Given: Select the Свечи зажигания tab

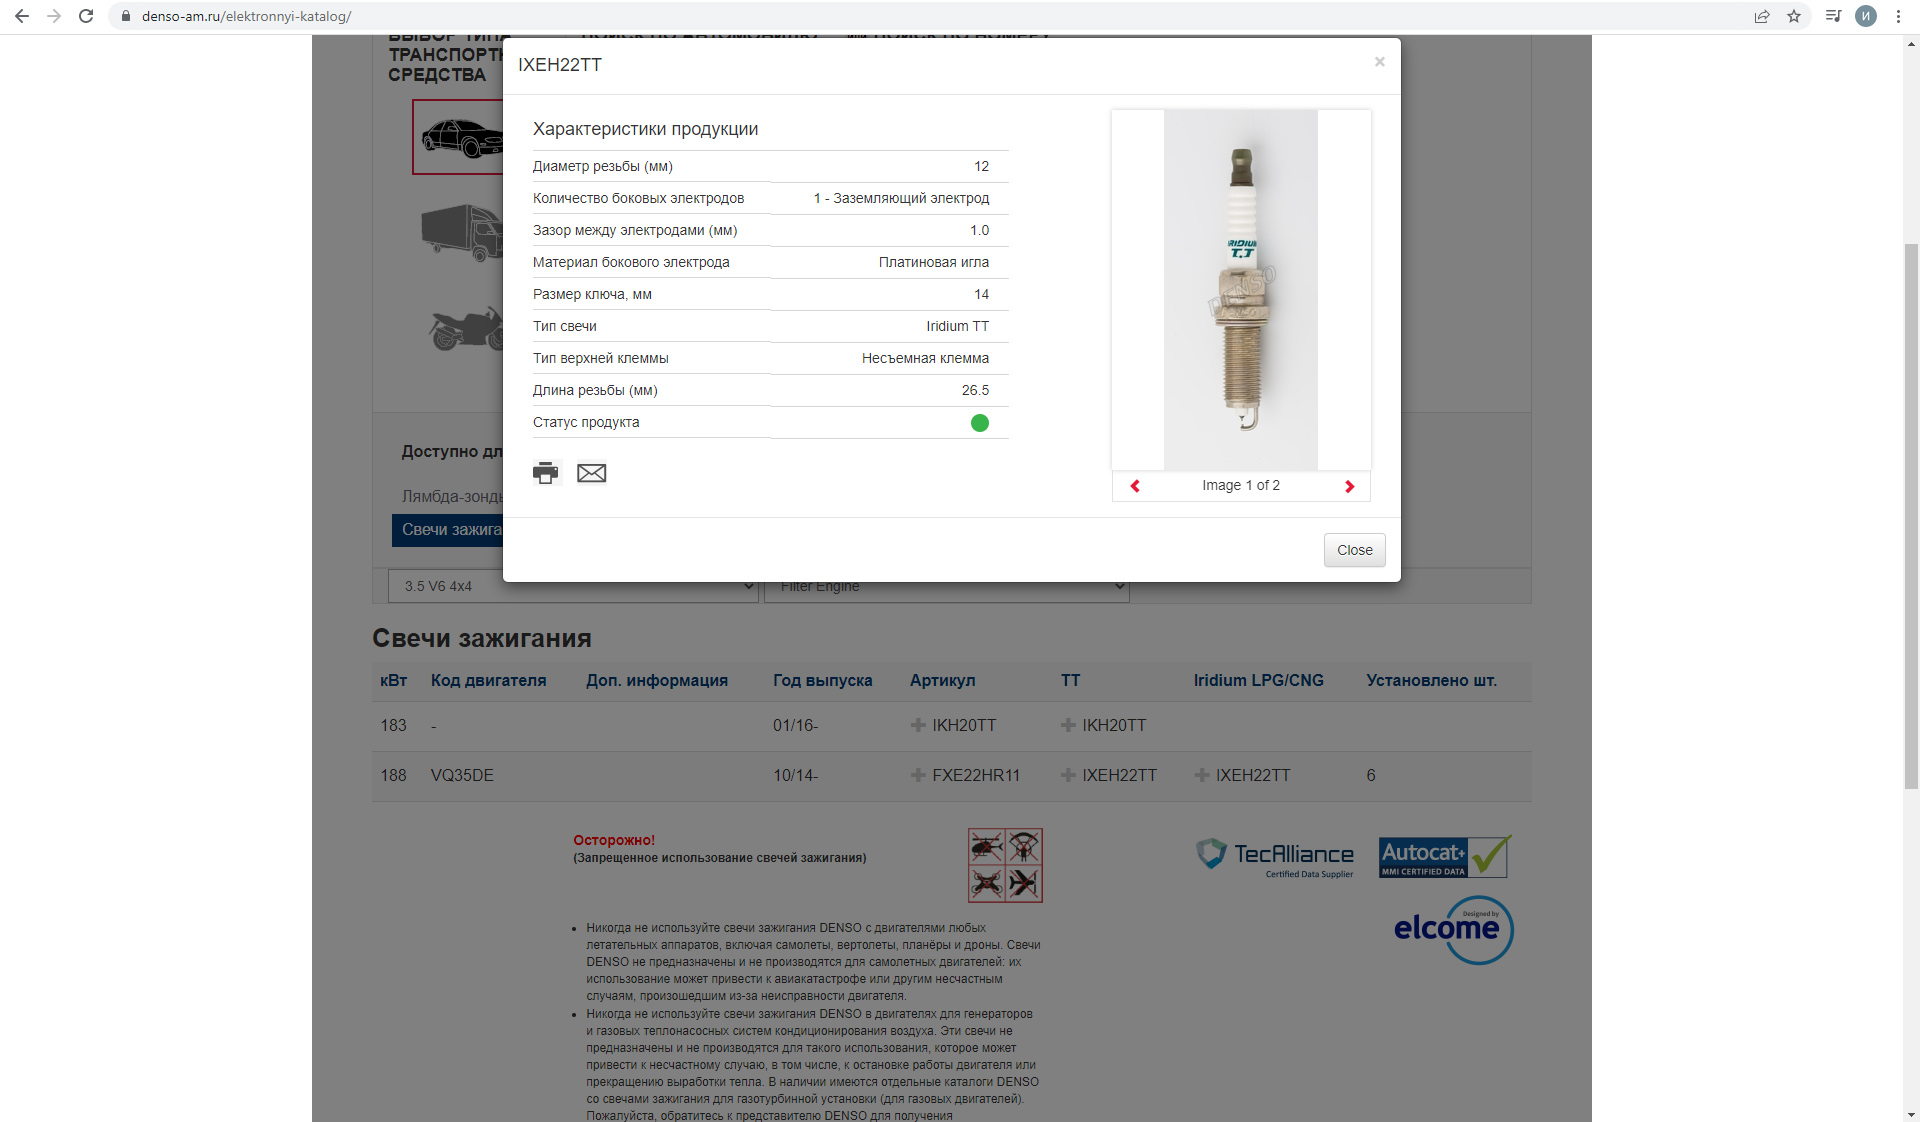Looking at the screenshot, I should click(x=448, y=530).
